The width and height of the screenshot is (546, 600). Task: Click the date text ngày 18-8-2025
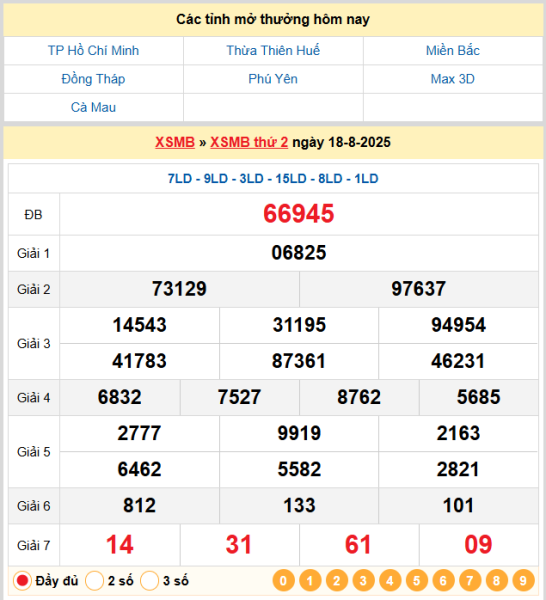(341, 142)
